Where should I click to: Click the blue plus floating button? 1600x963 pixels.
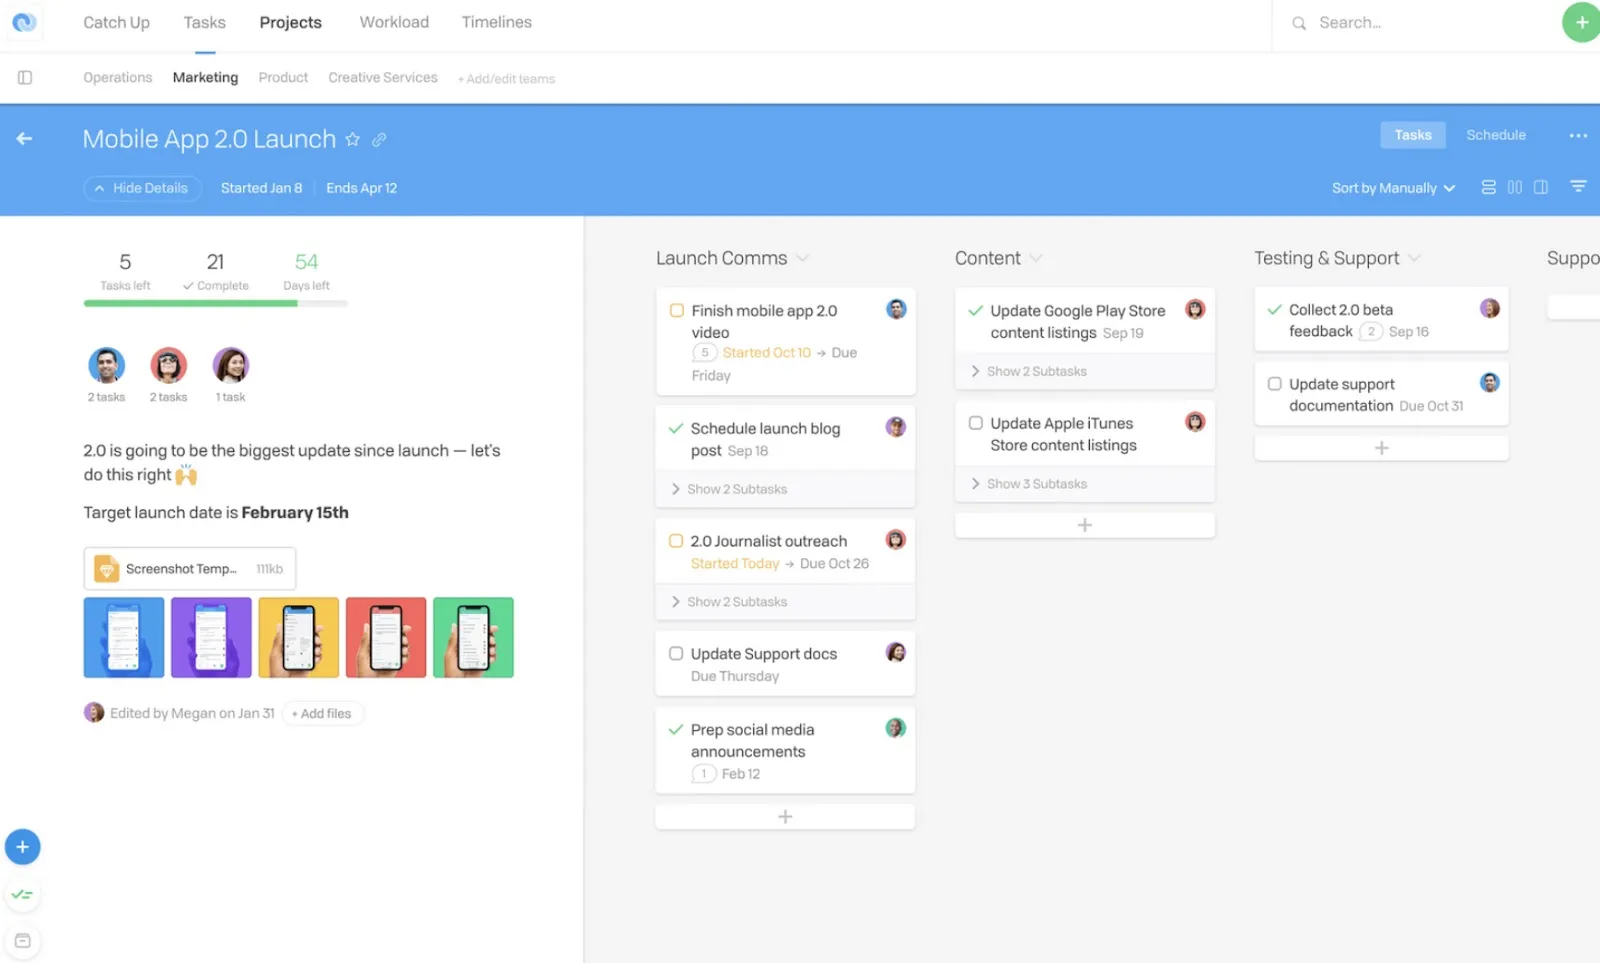(x=23, y=847)
